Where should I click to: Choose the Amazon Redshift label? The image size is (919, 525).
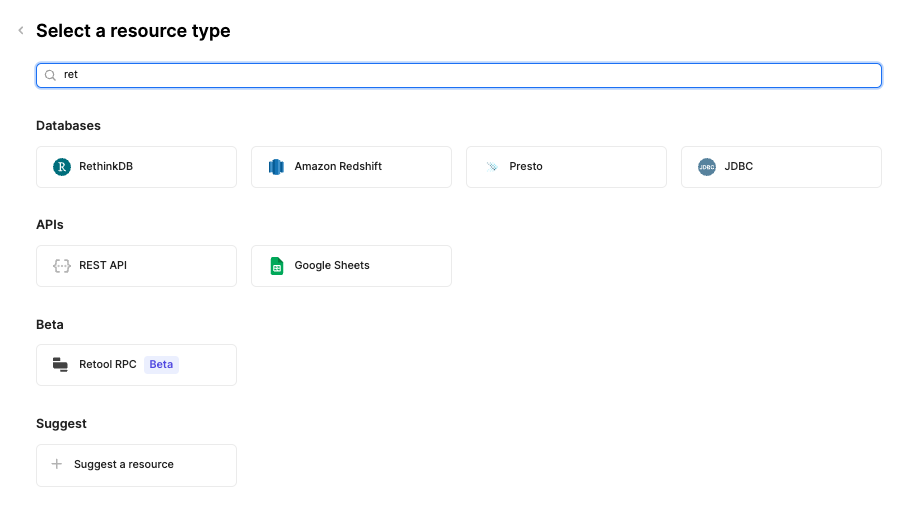(338, 166)
